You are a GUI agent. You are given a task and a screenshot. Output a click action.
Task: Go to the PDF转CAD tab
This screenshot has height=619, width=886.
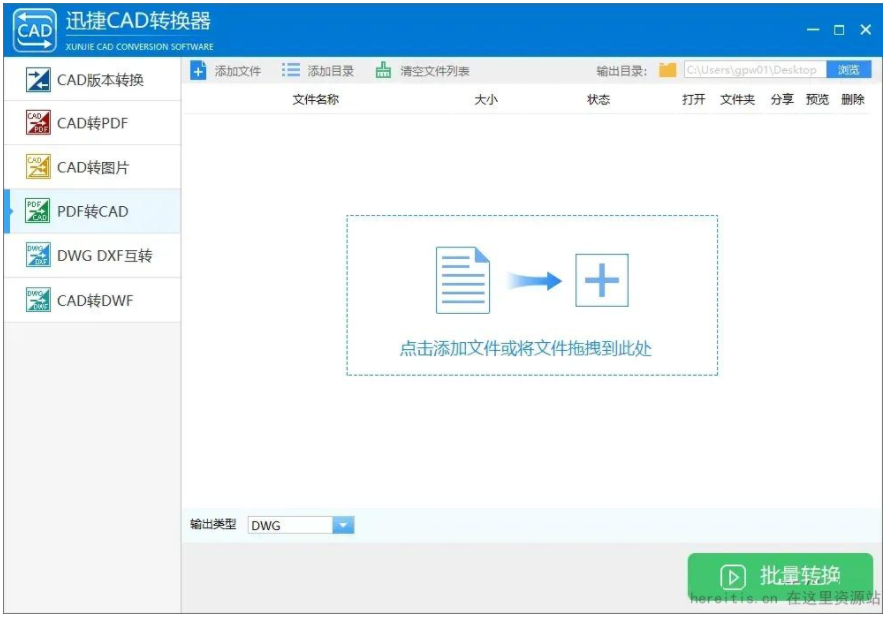click(x=92, y=211)
